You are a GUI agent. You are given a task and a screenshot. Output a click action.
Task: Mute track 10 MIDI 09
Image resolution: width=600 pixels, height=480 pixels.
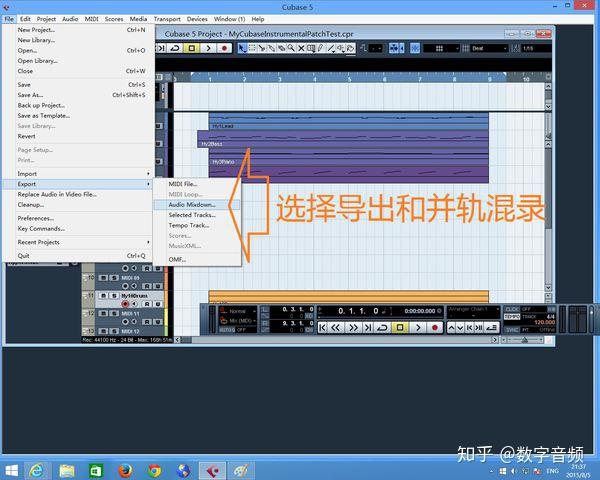tap(103, 278)
